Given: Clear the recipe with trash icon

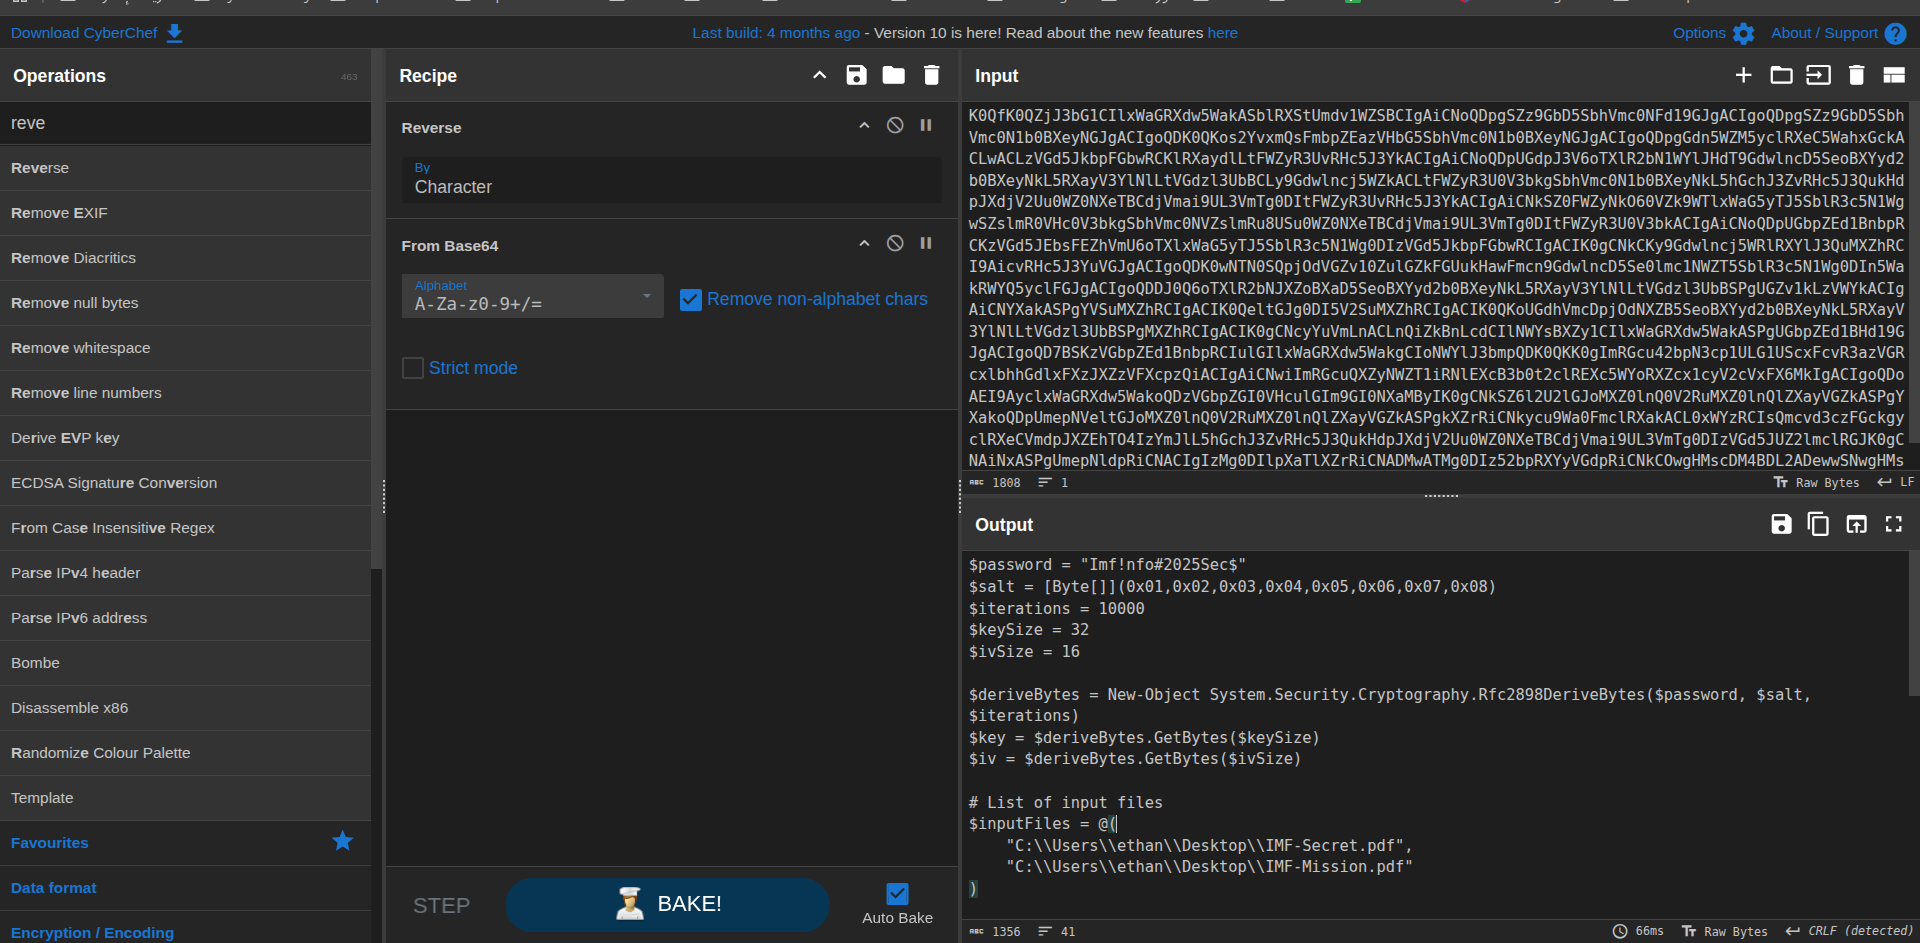Looking at the screenshot, I should 931,75.
